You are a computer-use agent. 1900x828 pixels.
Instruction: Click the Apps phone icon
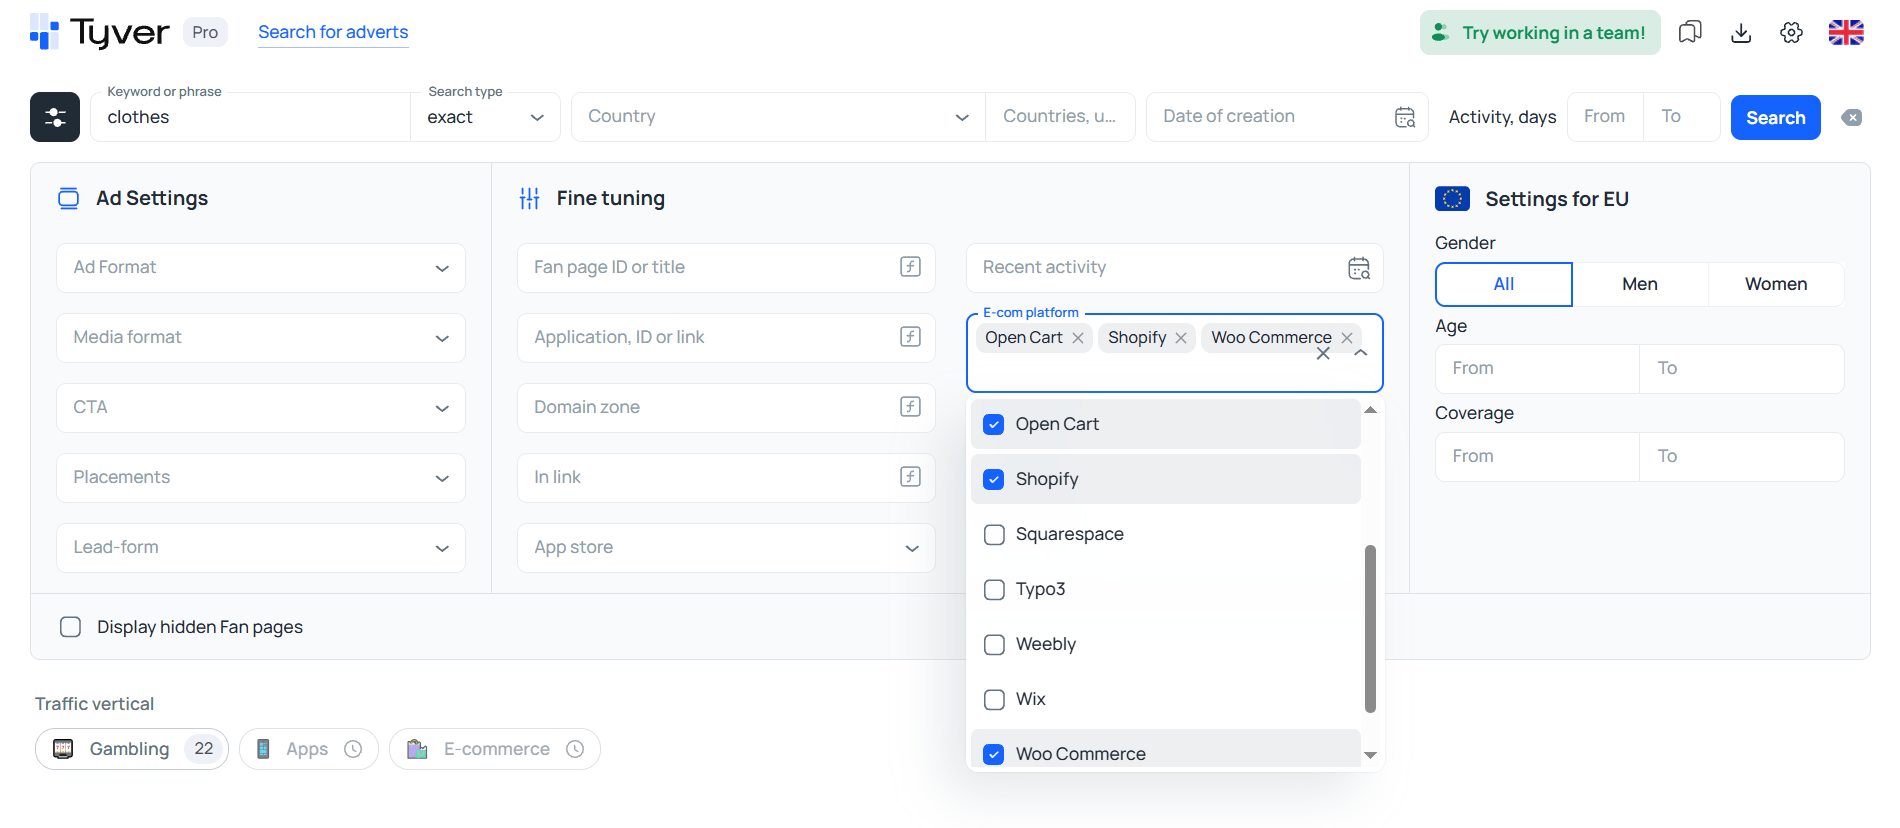pos(263,749)
